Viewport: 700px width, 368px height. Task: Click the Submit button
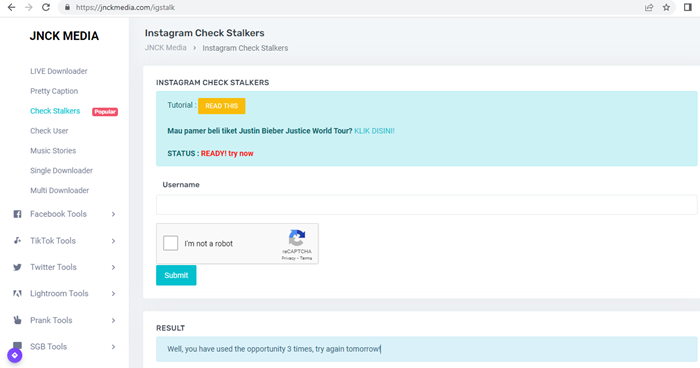(x=176, y=275)
